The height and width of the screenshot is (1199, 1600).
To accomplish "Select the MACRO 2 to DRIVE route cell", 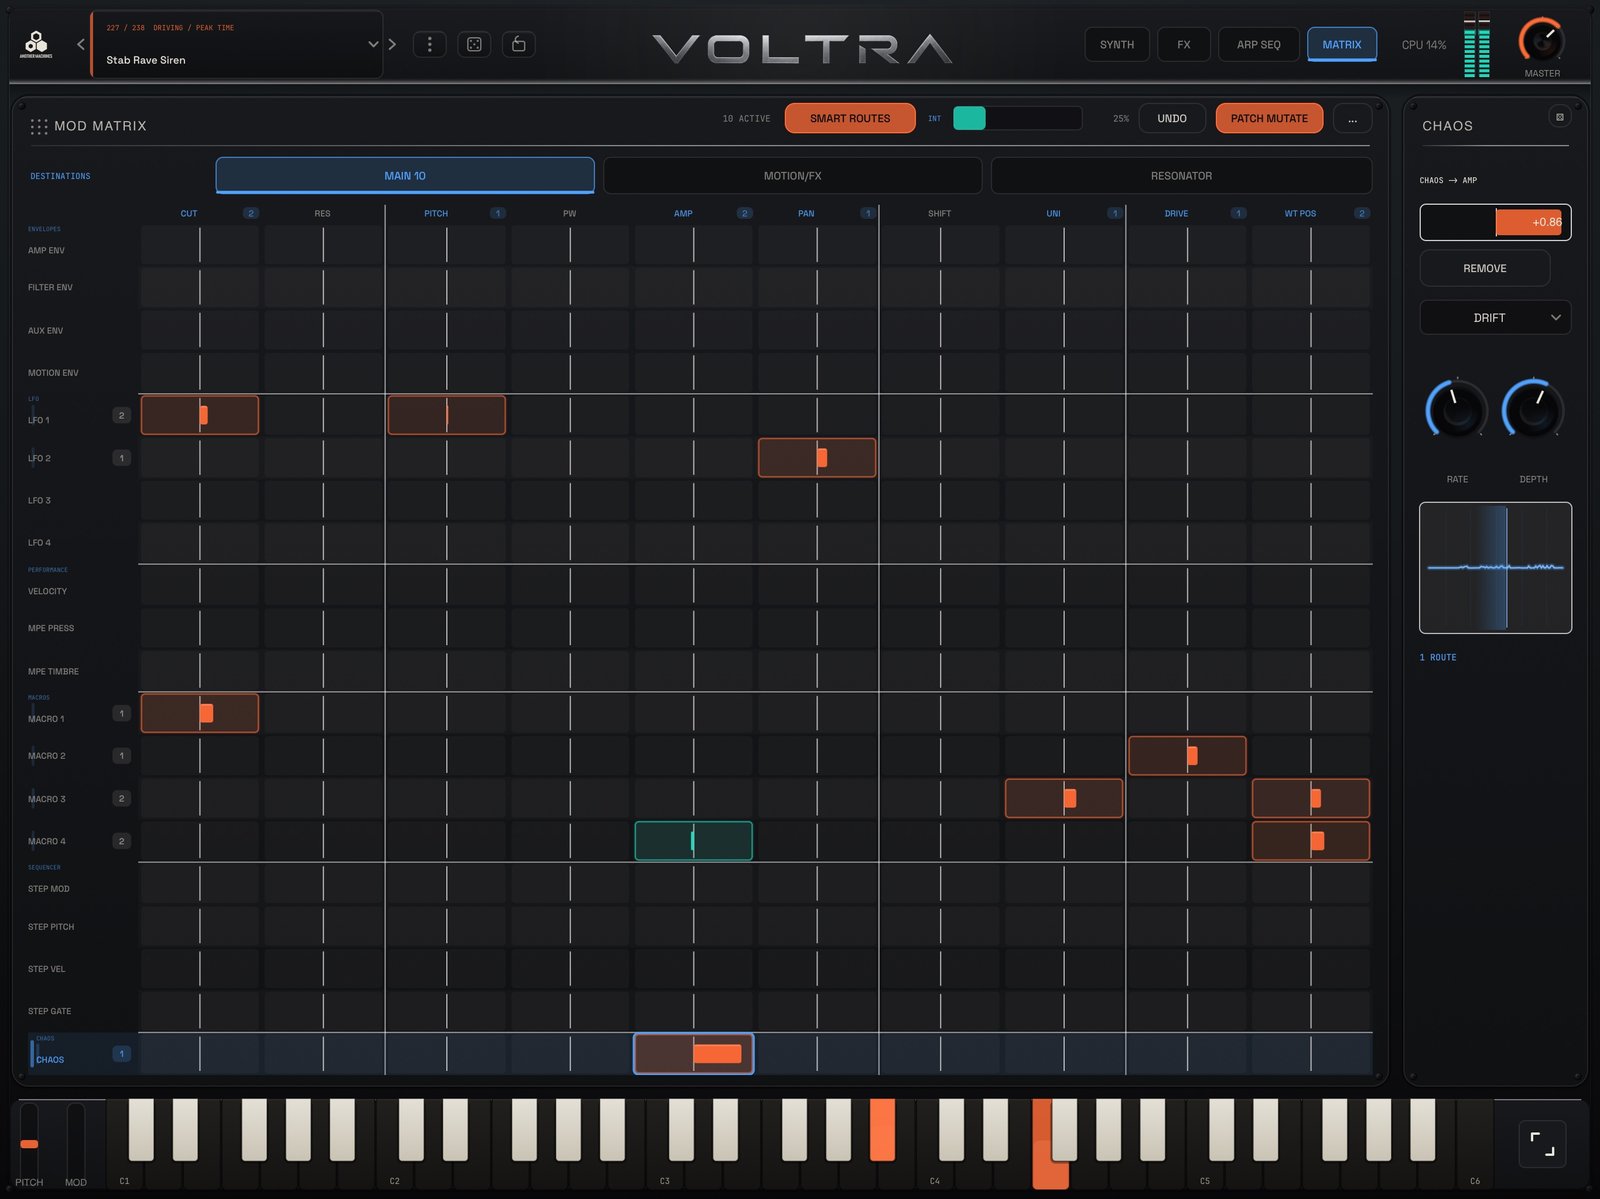I will point(1187,756).
